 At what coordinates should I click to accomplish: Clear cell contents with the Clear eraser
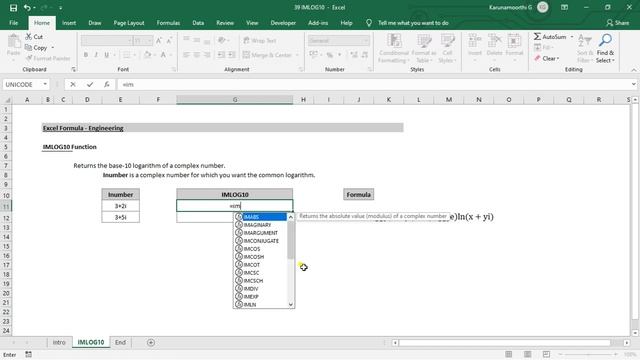pos(537,58)
